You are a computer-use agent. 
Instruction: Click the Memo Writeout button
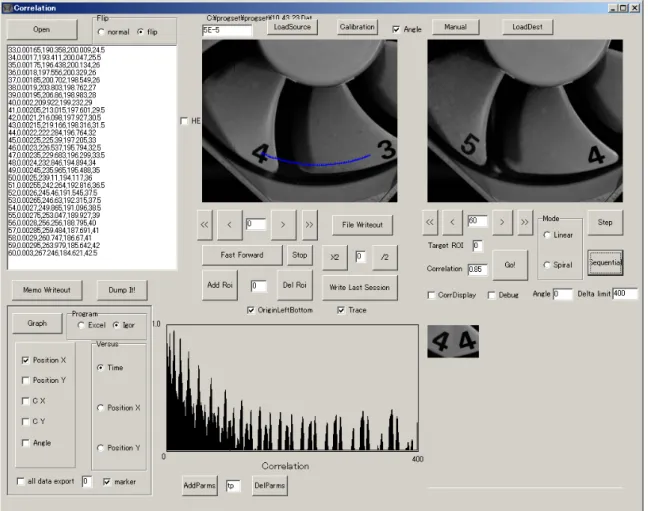tap(47, 290)
